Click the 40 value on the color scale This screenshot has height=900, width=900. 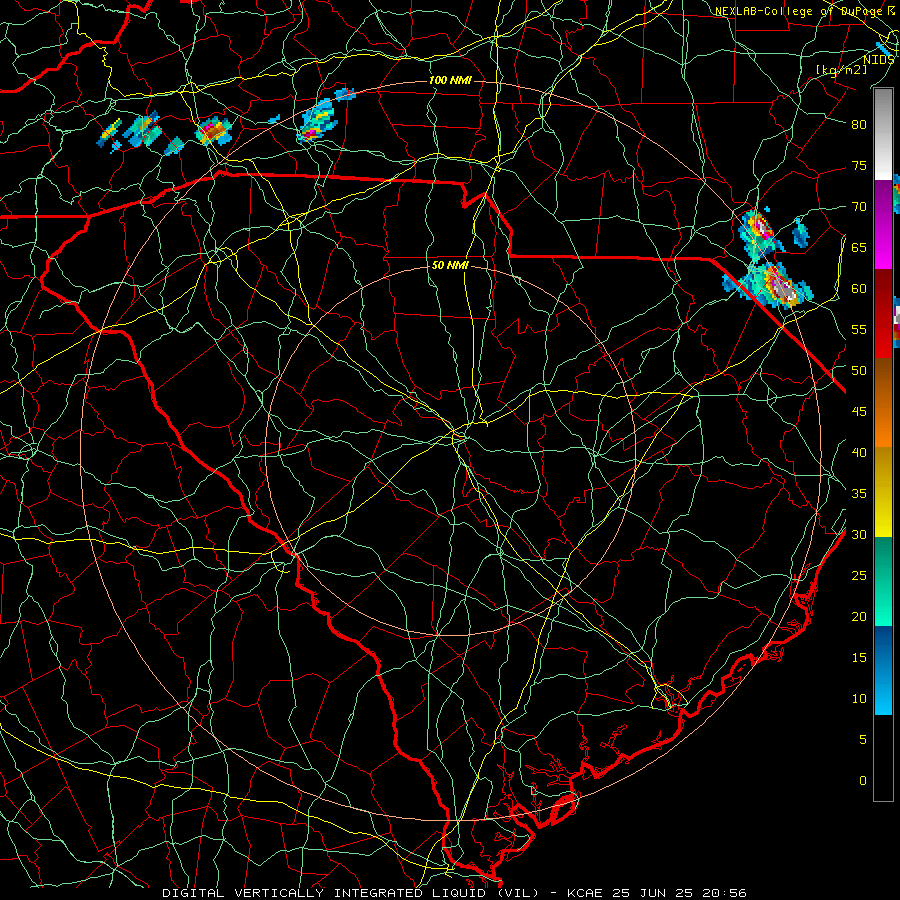(x=859, y=453)
